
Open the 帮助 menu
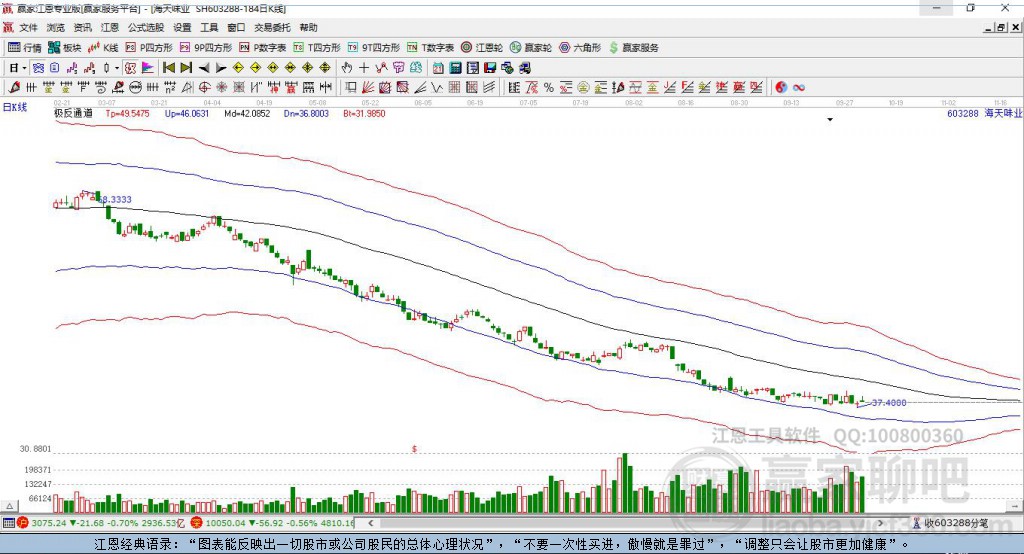click(308, 27)
